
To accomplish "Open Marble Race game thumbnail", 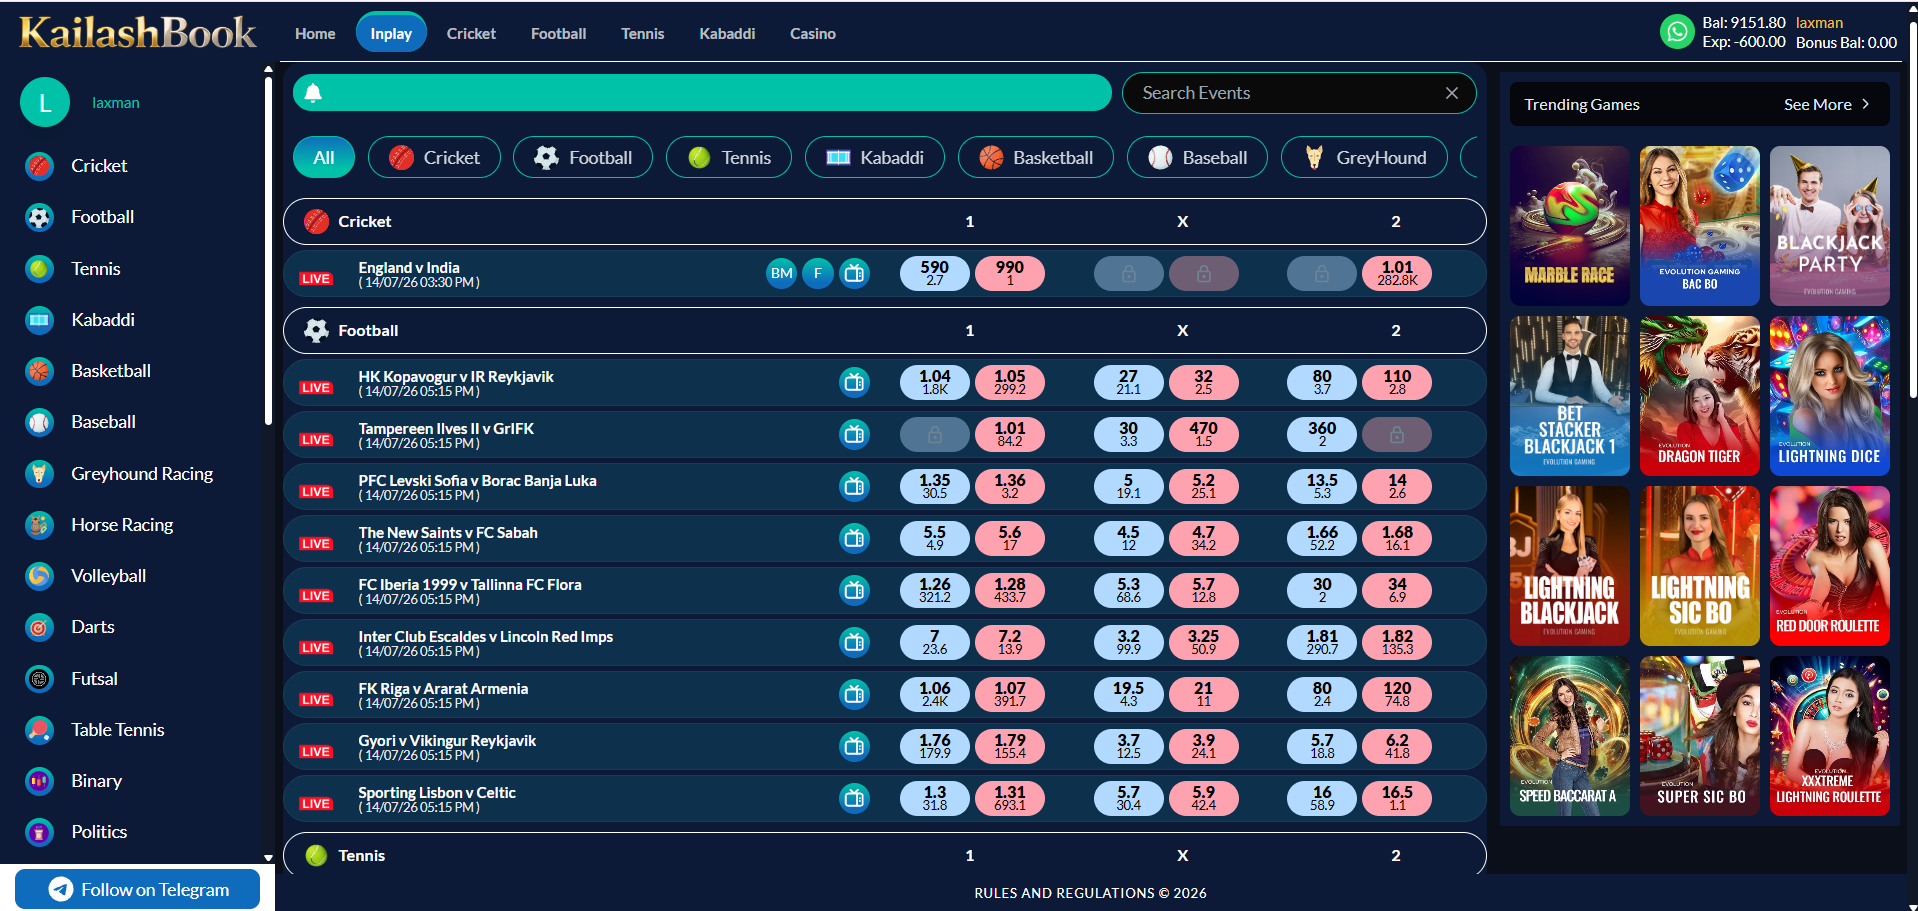I will (1569, 226).
